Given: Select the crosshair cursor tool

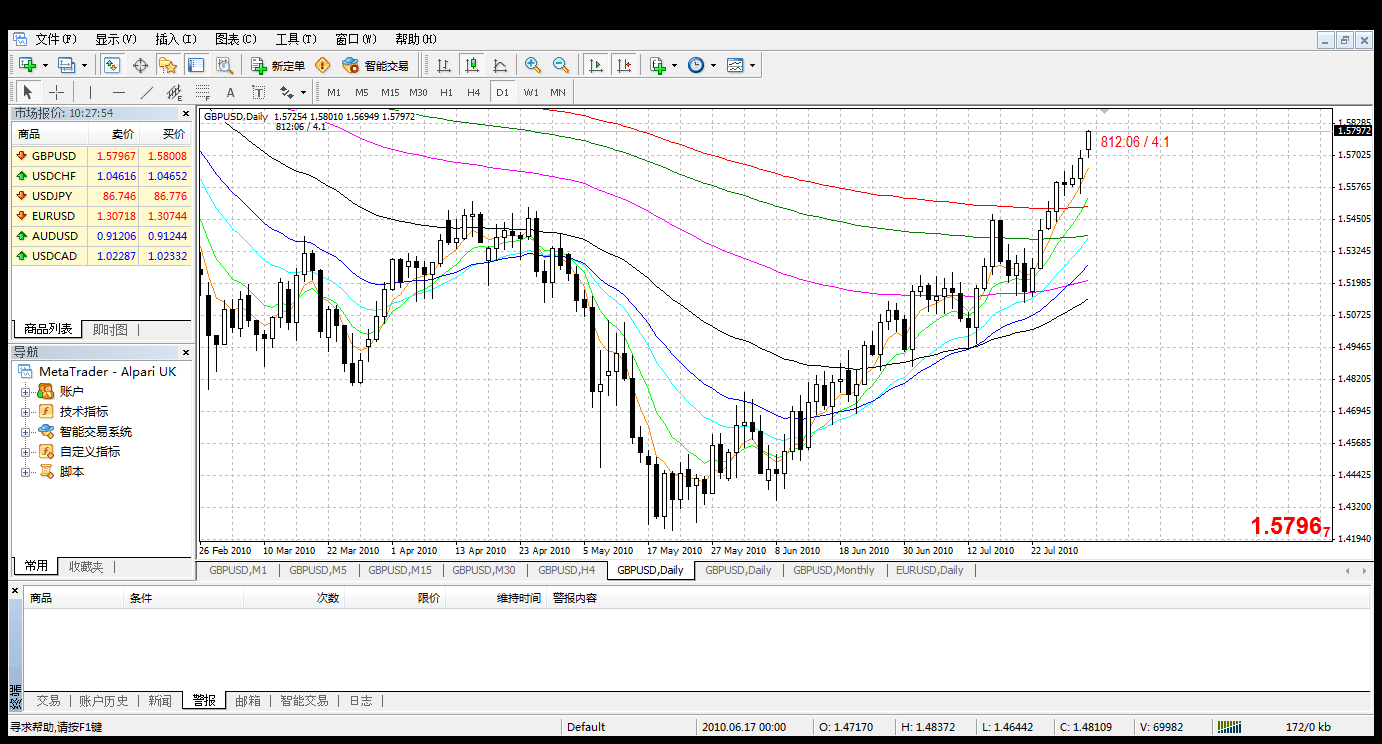Looking at the screenshot, I should click(57, 92).
